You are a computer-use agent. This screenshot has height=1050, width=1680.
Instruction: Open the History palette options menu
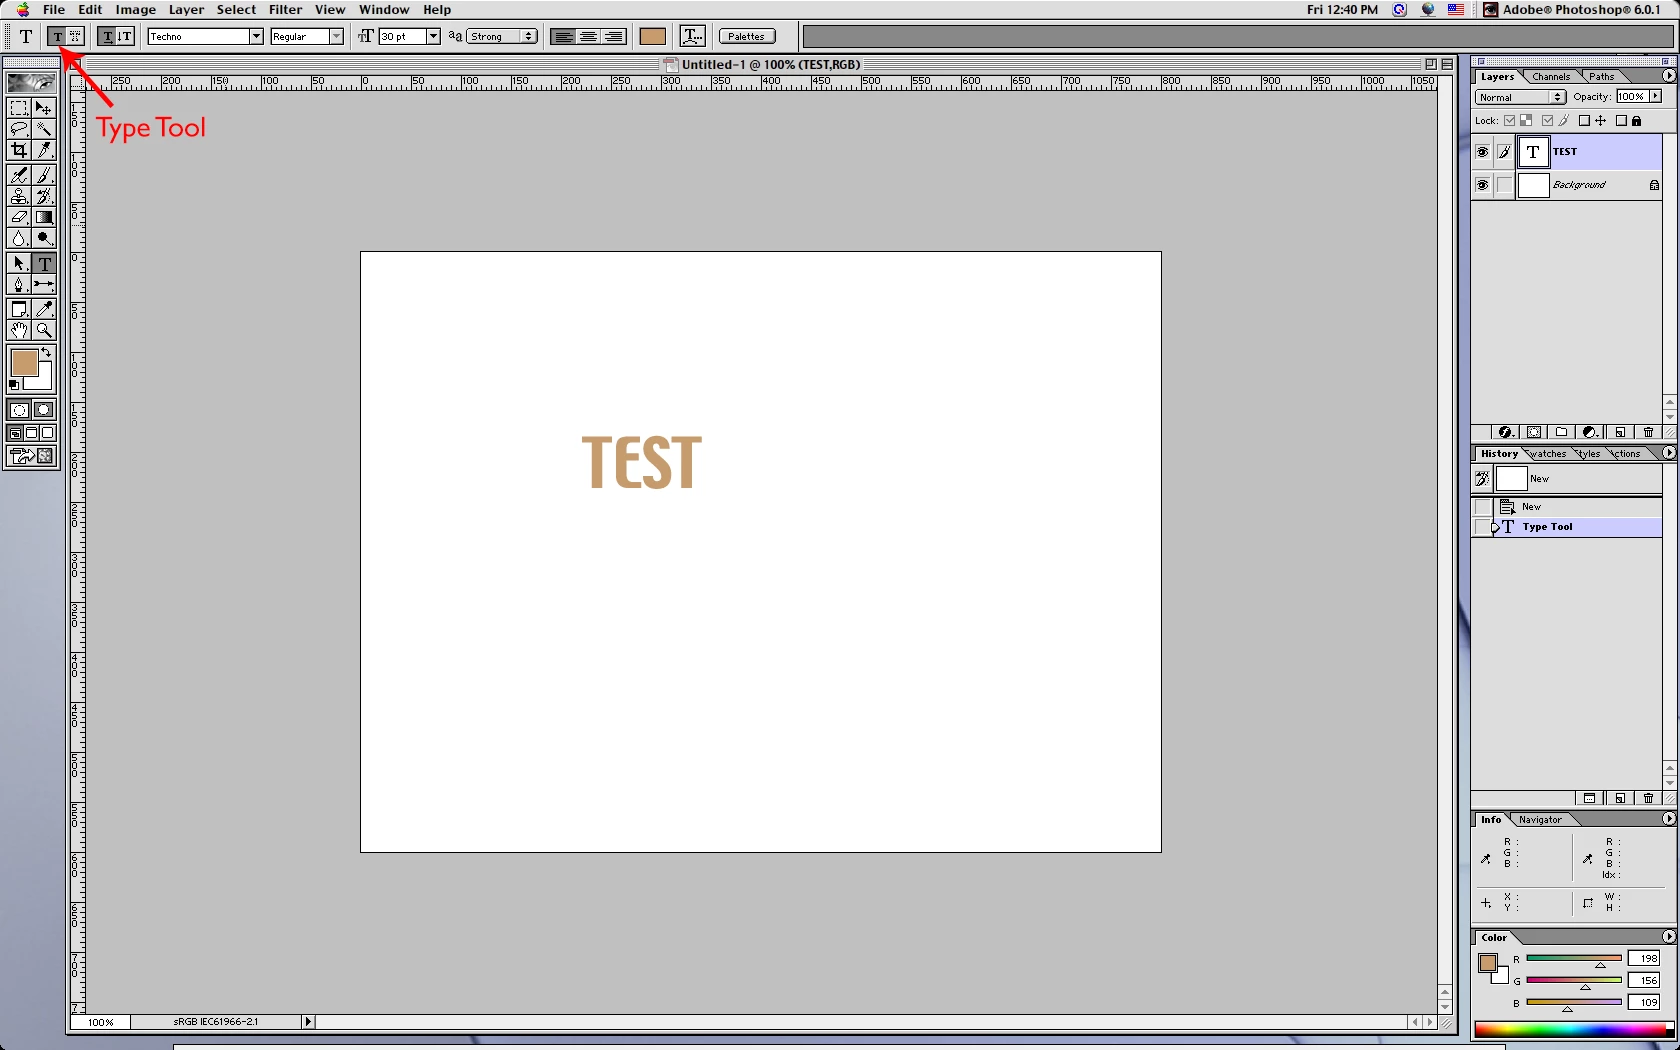click(1669, 453)
